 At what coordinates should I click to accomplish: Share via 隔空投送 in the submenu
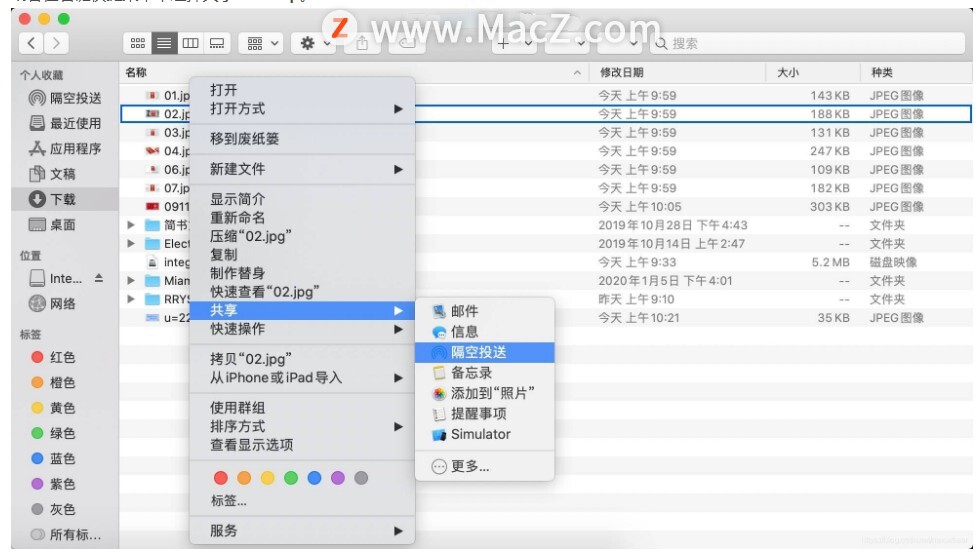coord(484,352)
